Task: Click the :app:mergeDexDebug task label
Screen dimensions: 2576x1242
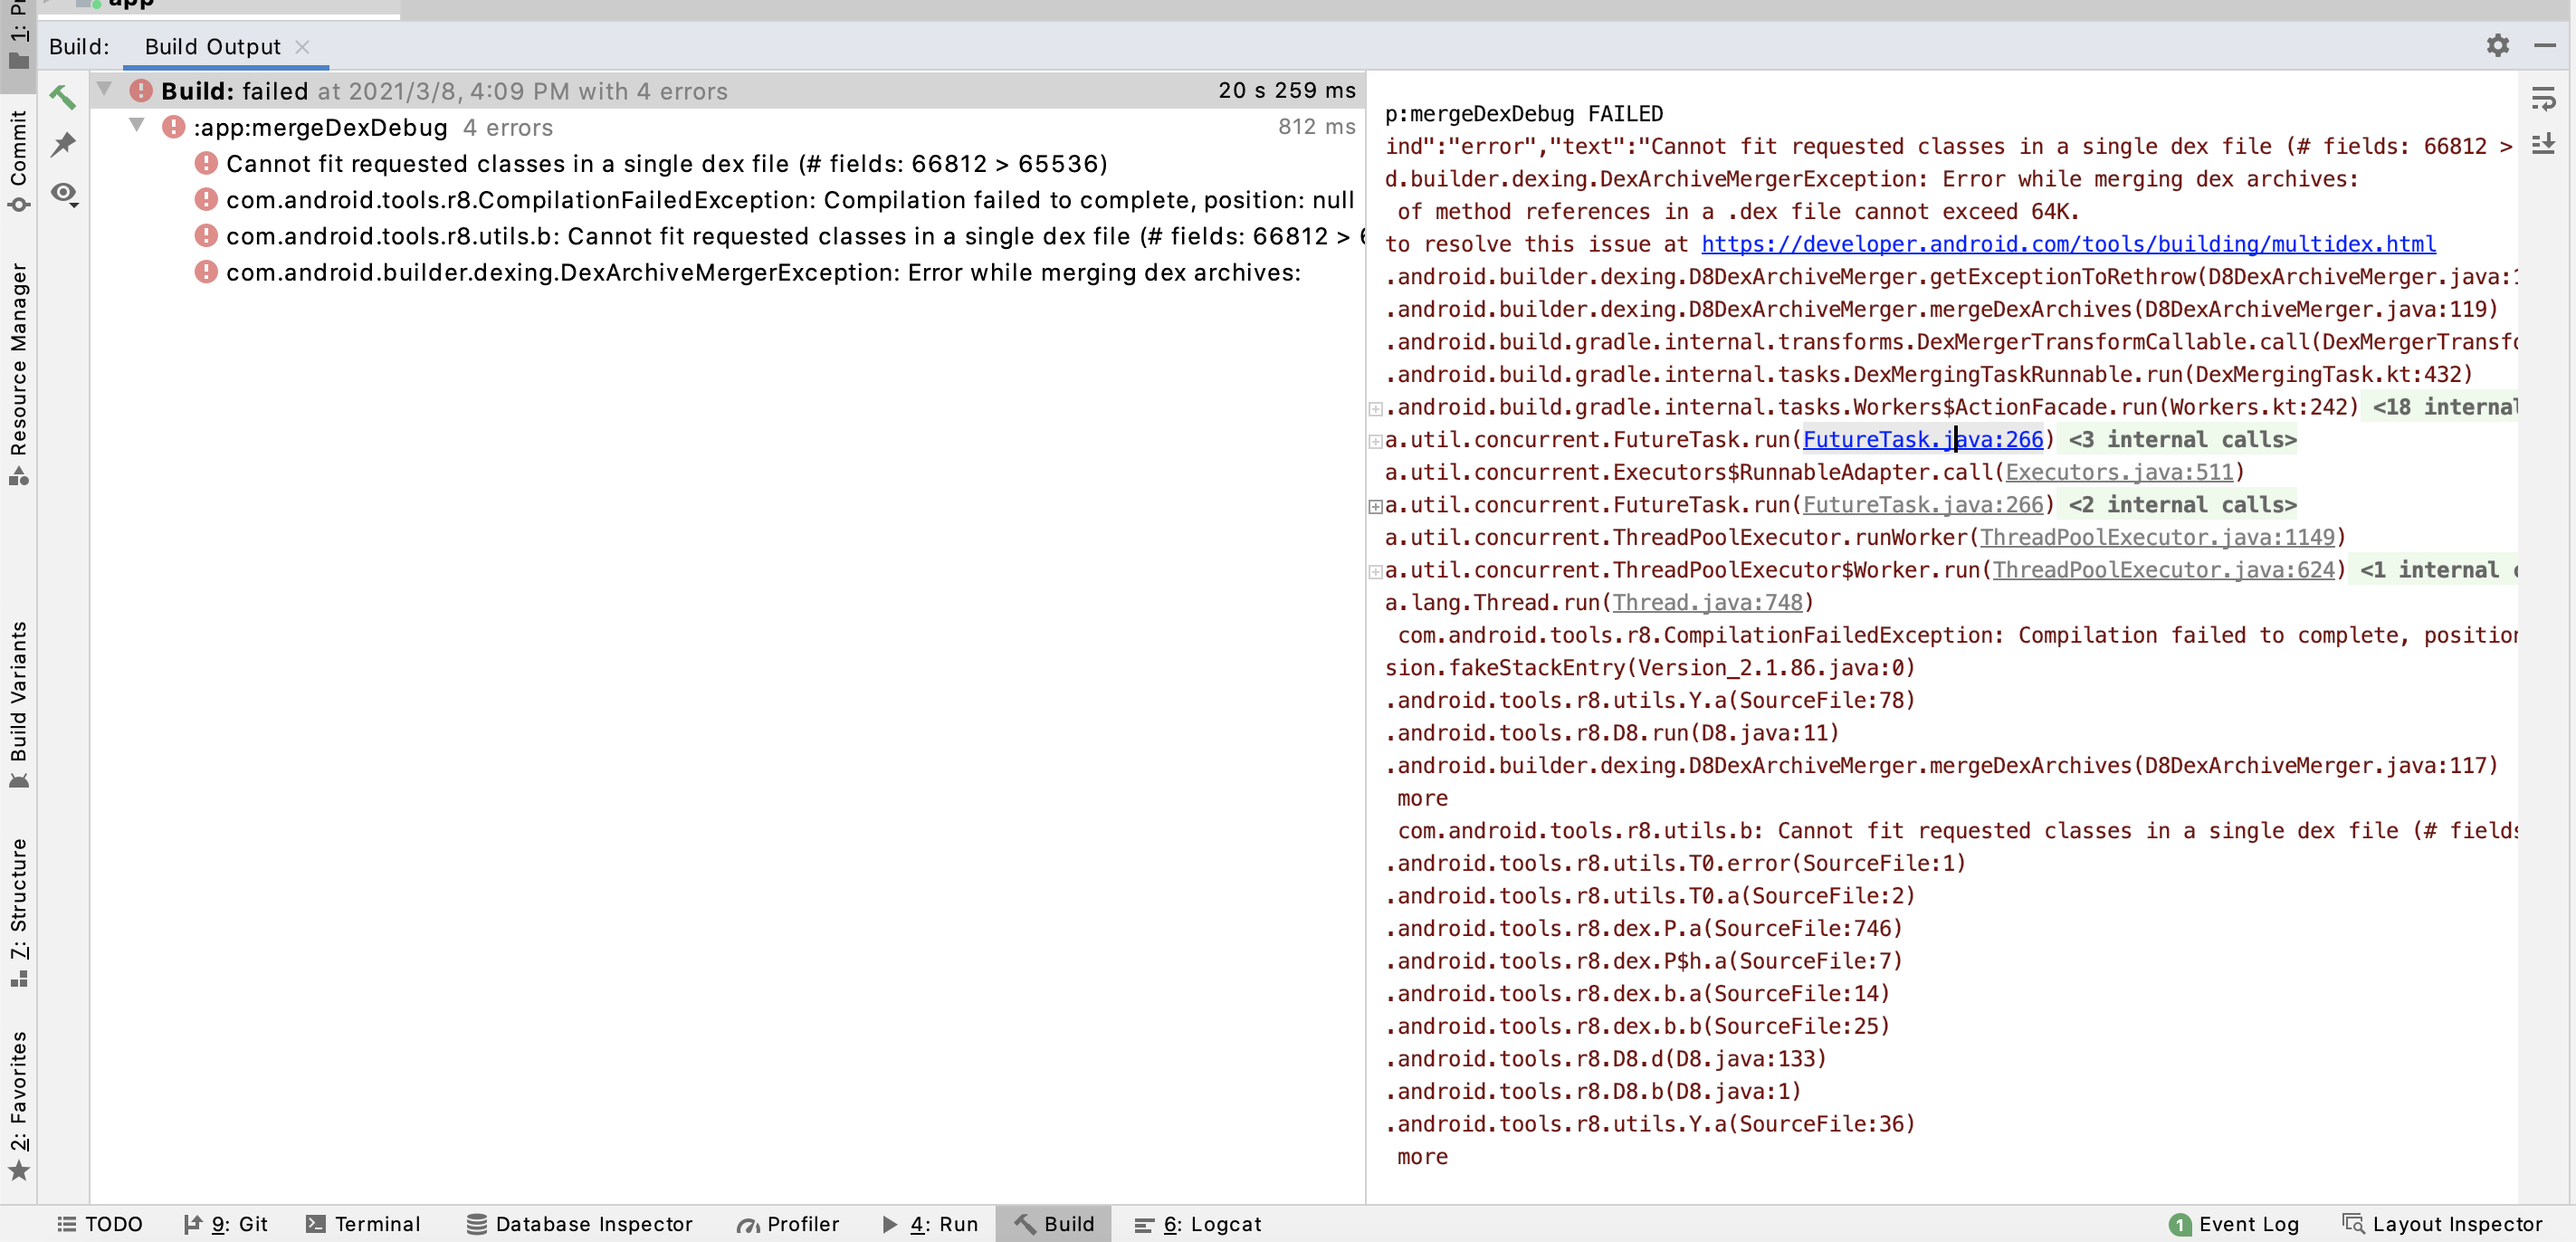Action: 320,127
